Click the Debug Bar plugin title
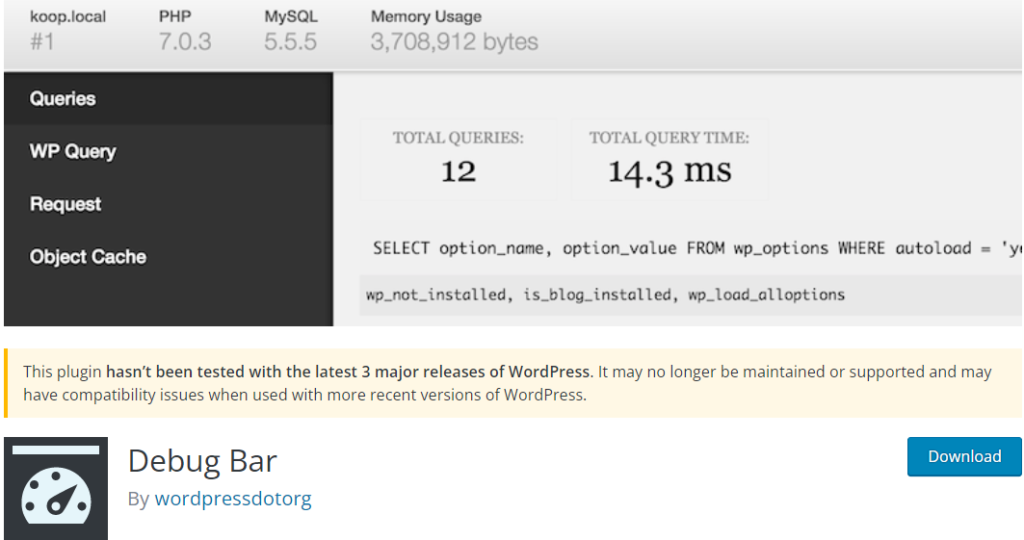 click(x=203, y=461)
